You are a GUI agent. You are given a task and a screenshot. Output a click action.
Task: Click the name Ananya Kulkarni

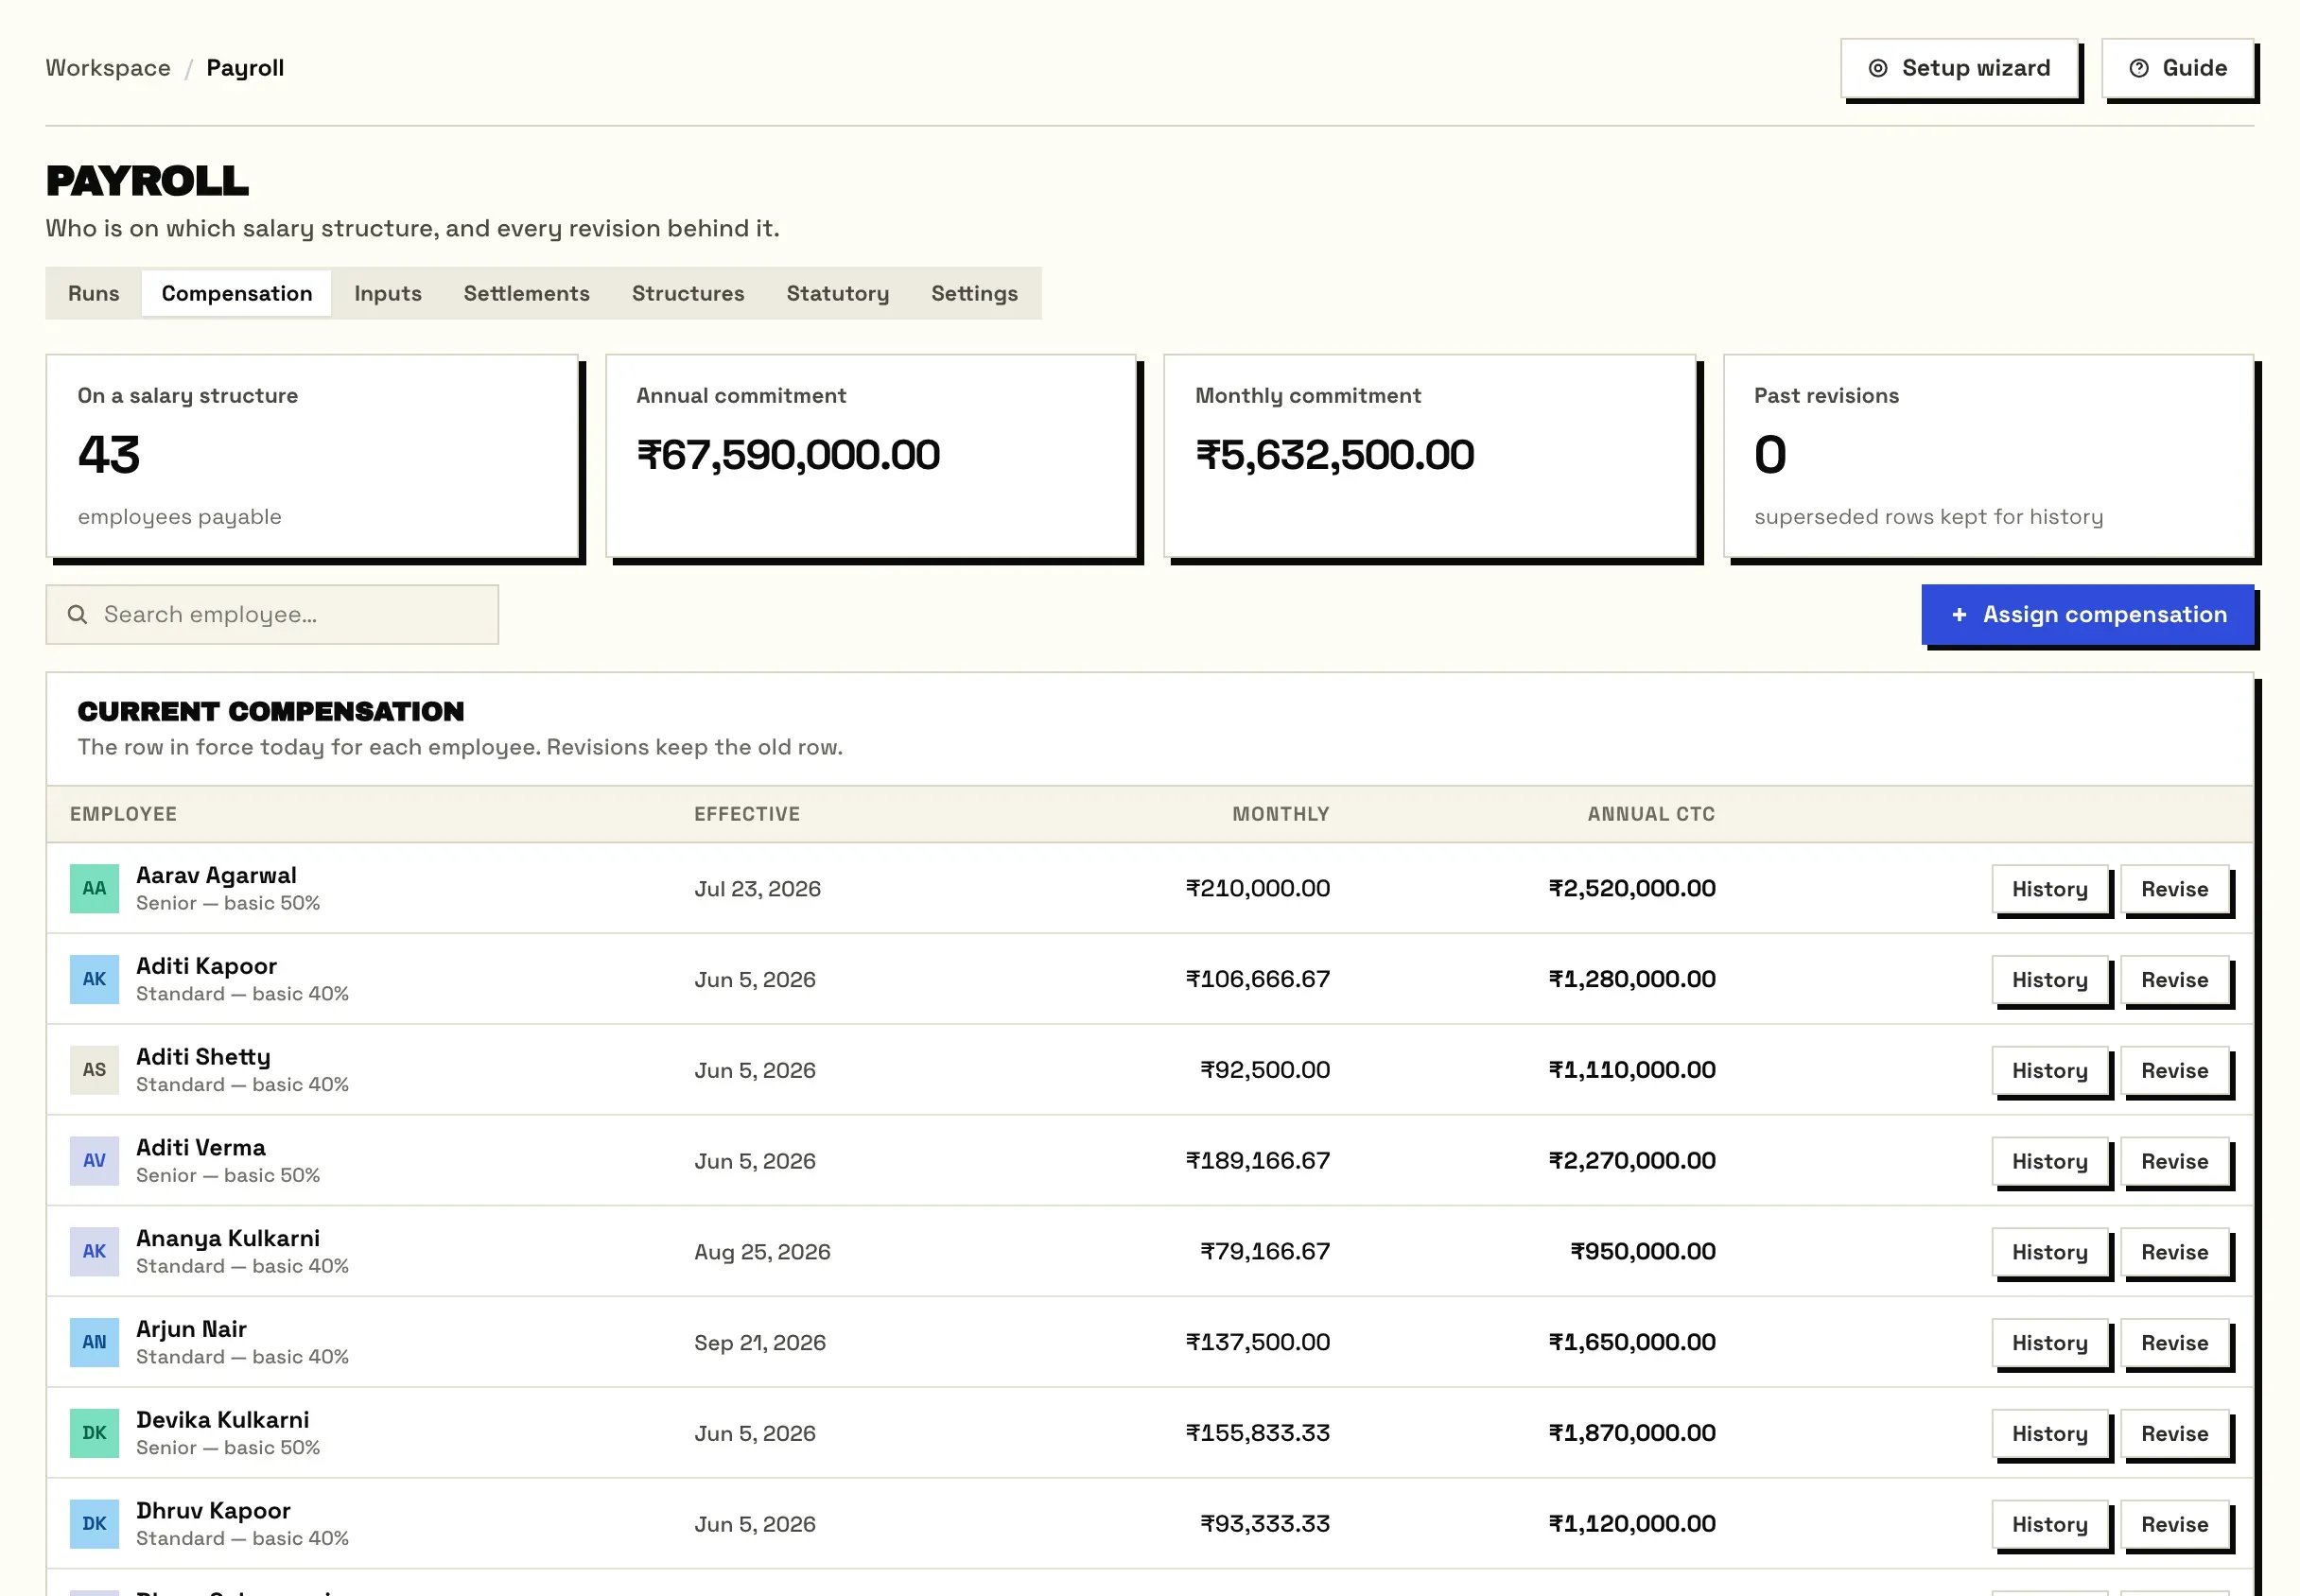pyautogui.click(x=228, y=1238)
